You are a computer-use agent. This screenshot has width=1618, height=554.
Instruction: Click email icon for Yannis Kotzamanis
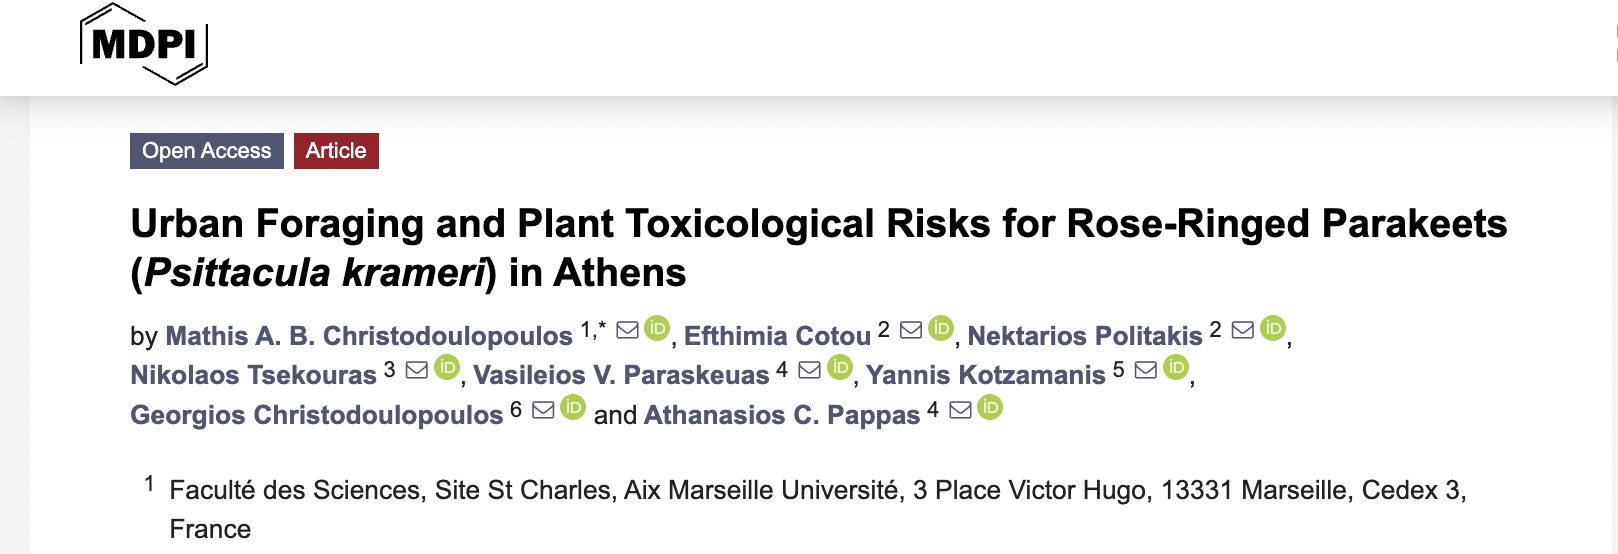1146,370
